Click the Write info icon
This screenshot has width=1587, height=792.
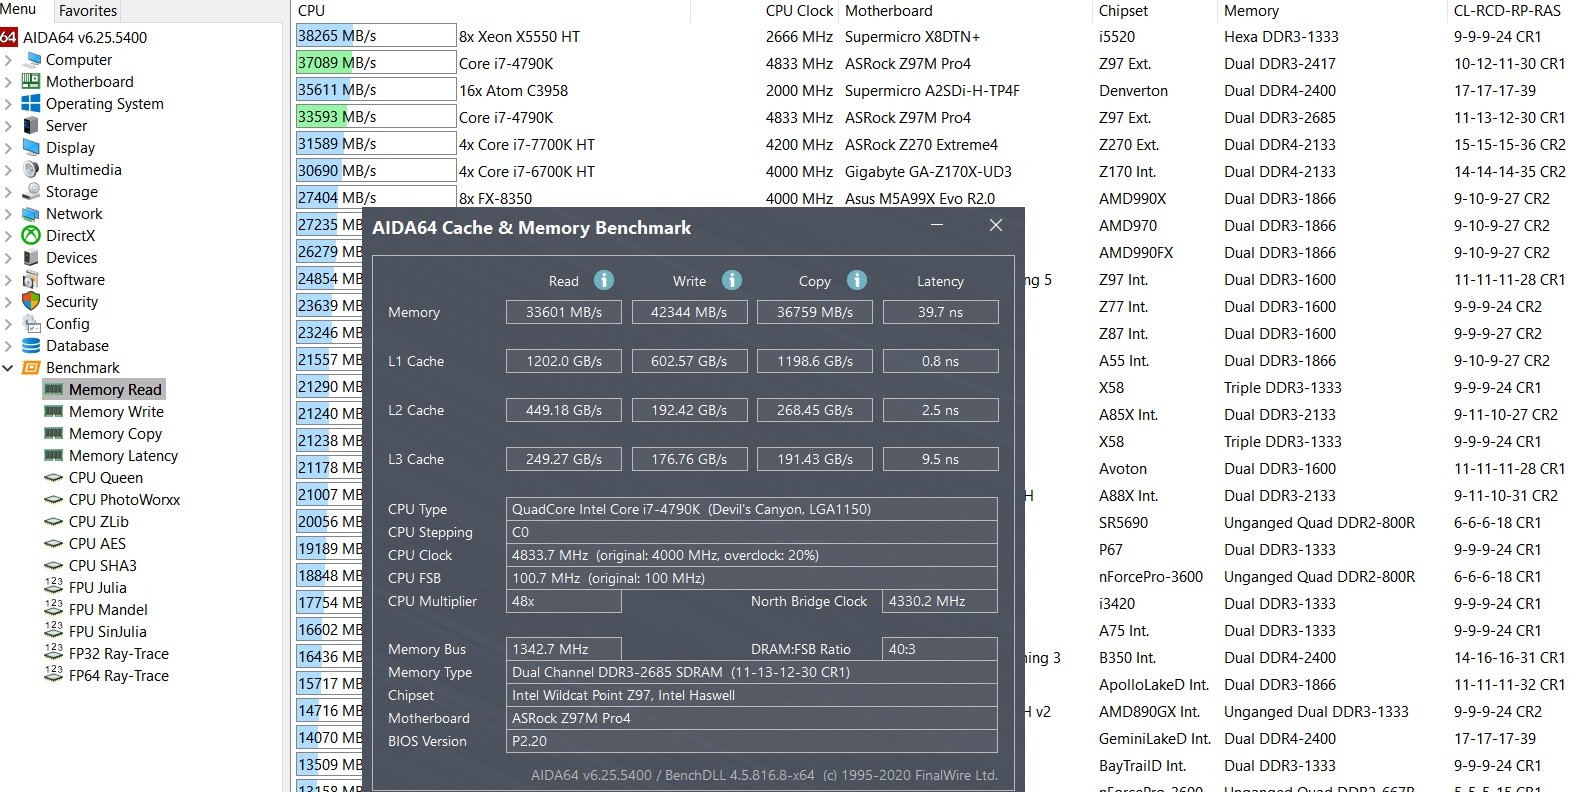coord(732,280)
